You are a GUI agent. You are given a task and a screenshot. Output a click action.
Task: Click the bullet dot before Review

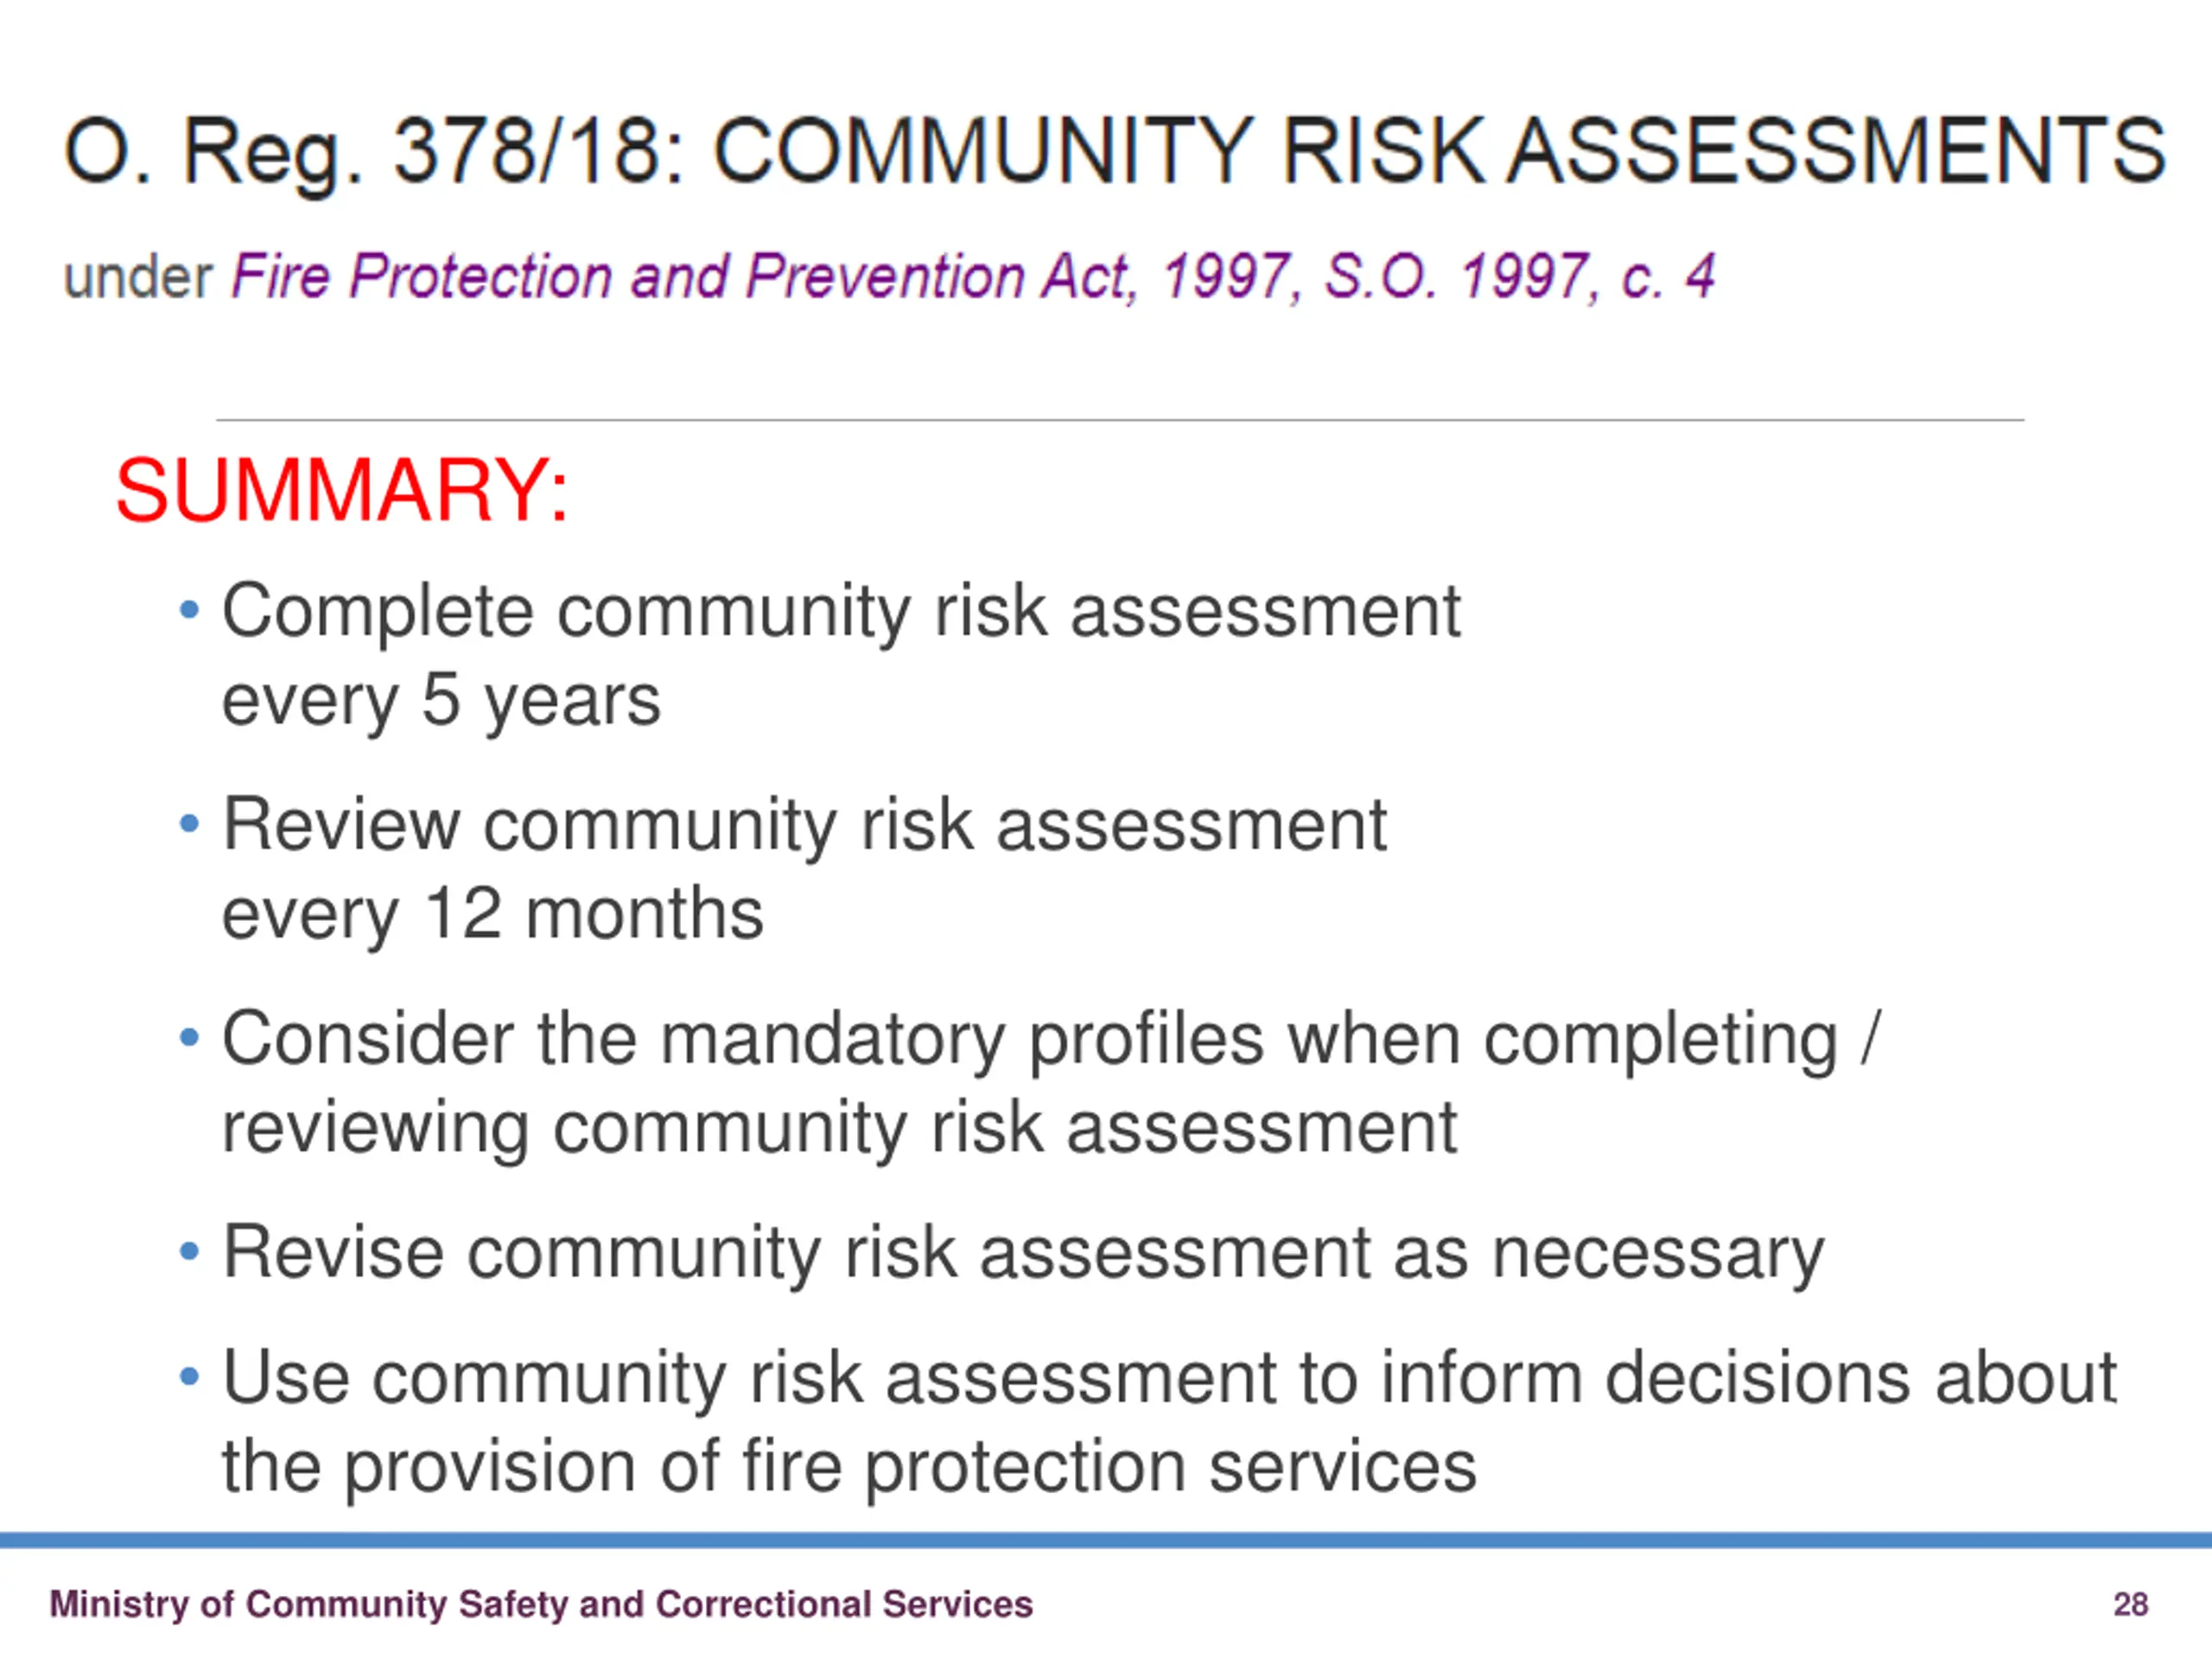(189, 824)
